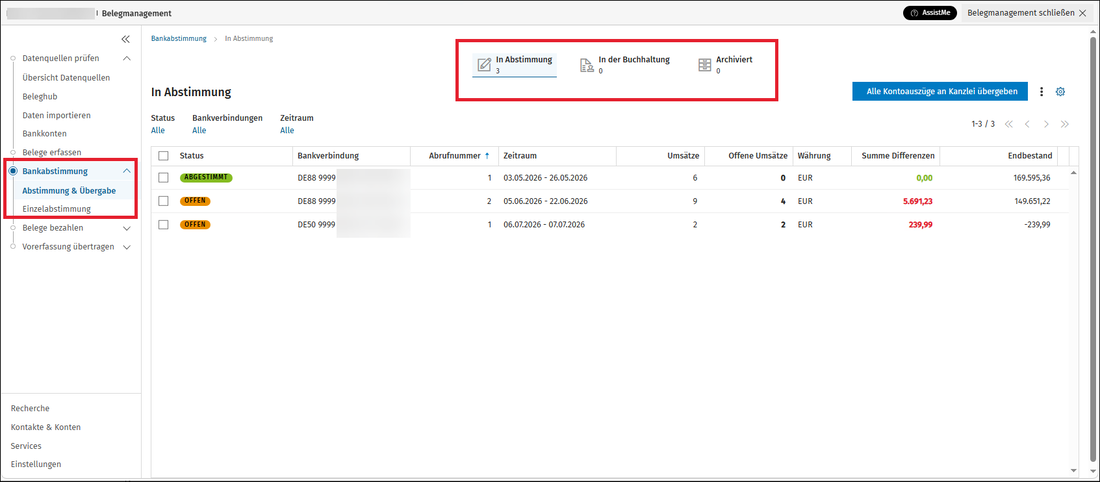Sort by Summe Differenzen column header
1100x482 pixels.
(897, 156)
